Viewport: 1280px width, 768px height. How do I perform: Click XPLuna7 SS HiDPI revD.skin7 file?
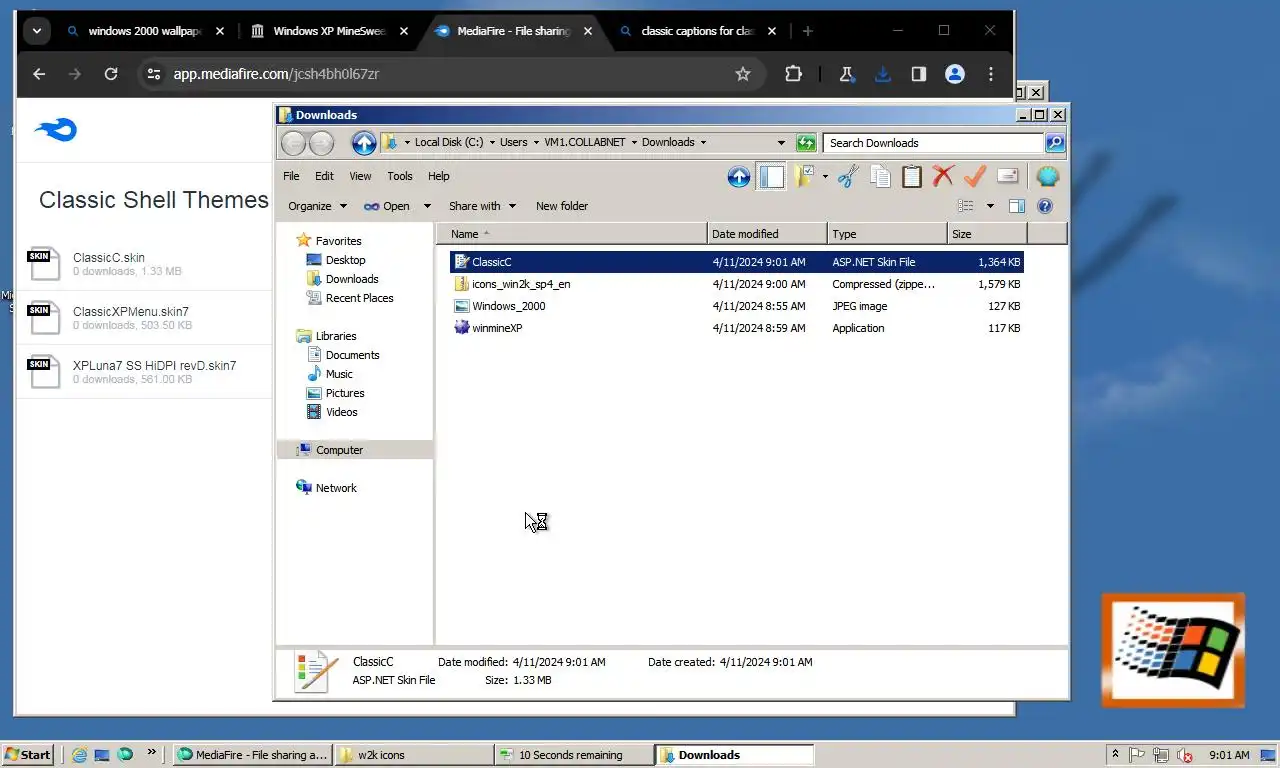pos(154,366)
